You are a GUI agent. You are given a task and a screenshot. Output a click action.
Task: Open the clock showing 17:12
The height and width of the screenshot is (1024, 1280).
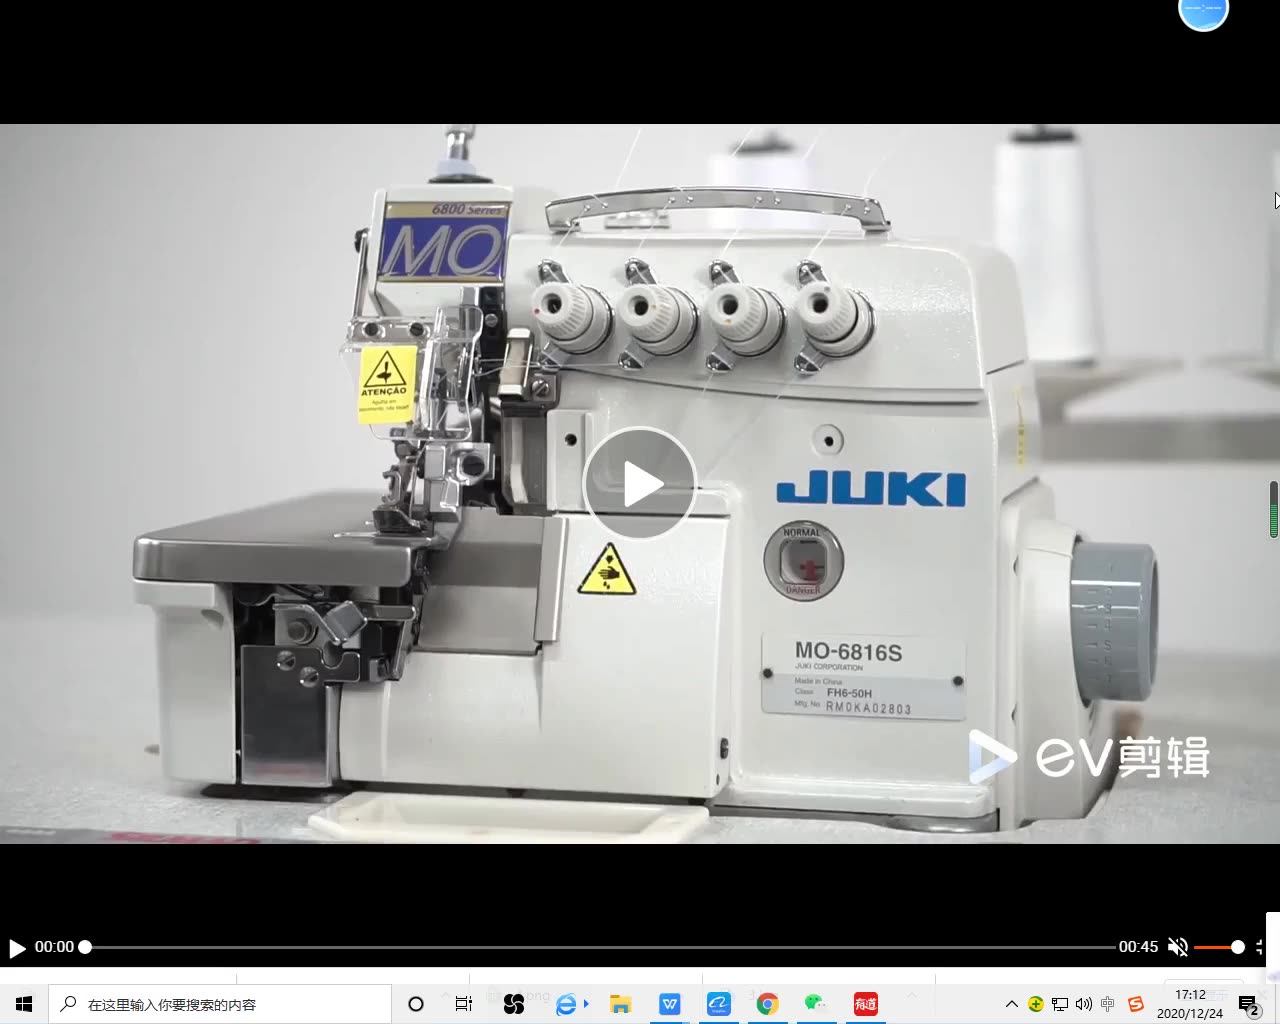(x=1190, y=1004)
